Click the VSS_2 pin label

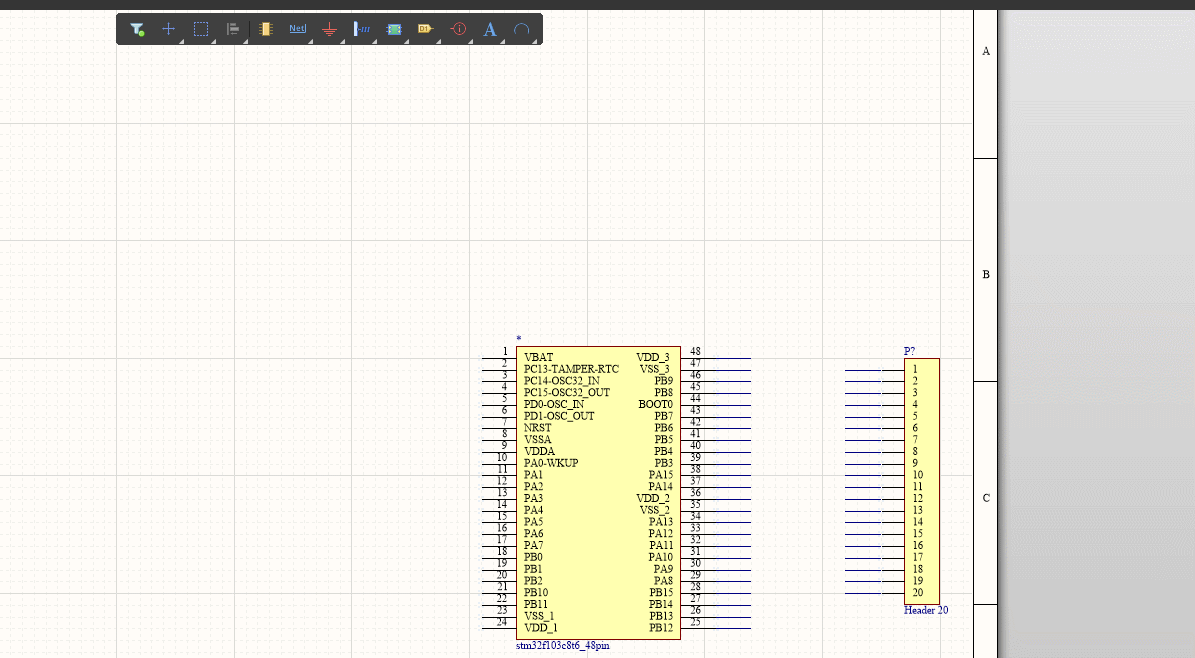(x=655, y=510)
